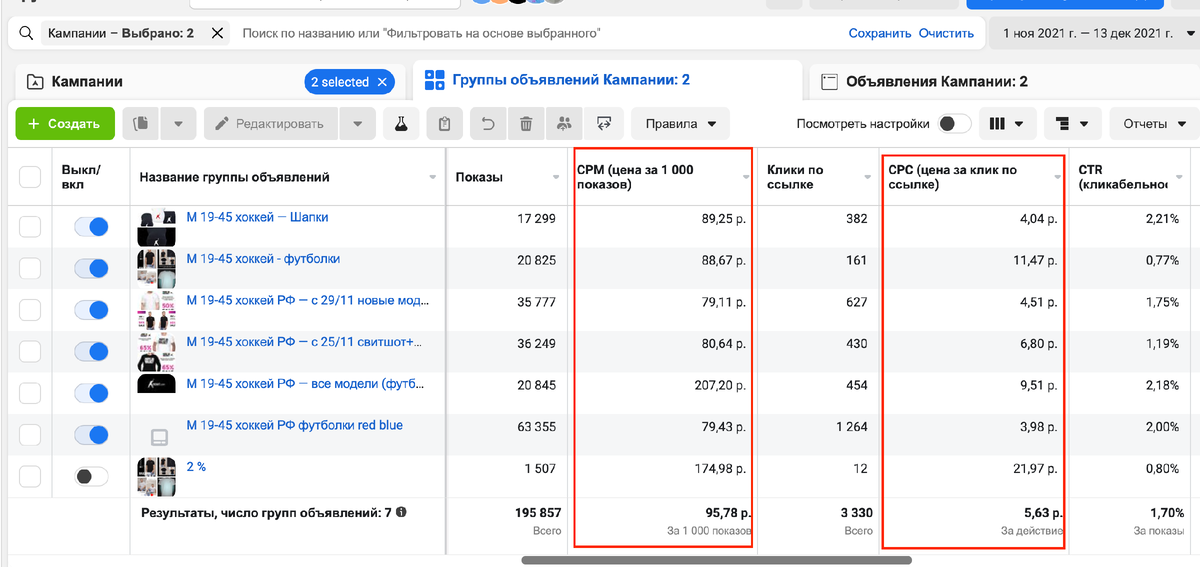The width and height of the screenshot is (1200, 567).
Task: Open the Редактировать dropdown arrow
Action: coord(357,124)
